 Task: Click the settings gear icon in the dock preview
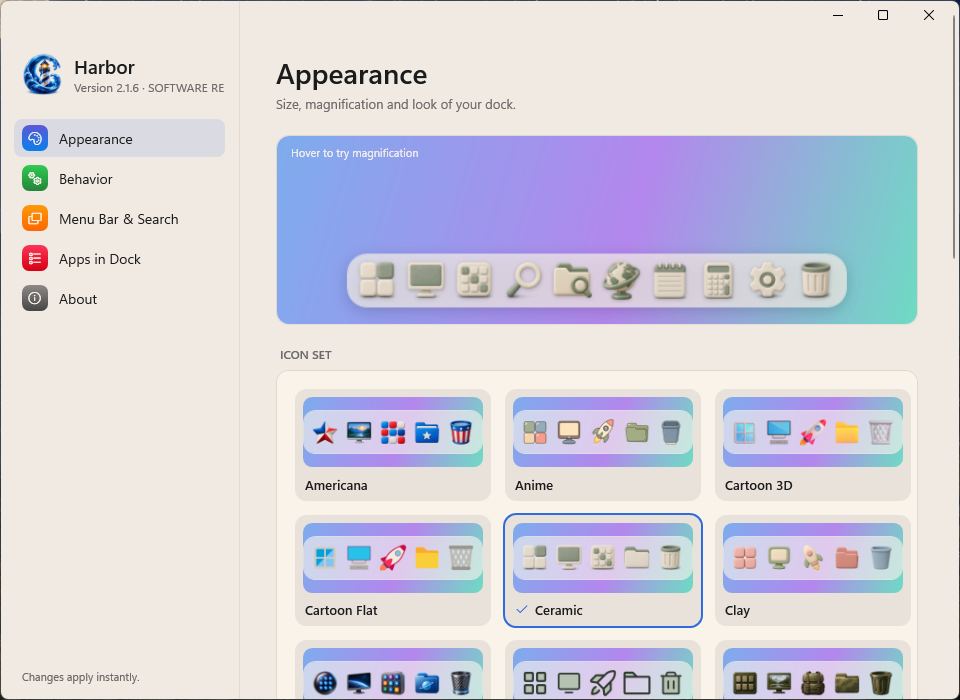(767, 280)
